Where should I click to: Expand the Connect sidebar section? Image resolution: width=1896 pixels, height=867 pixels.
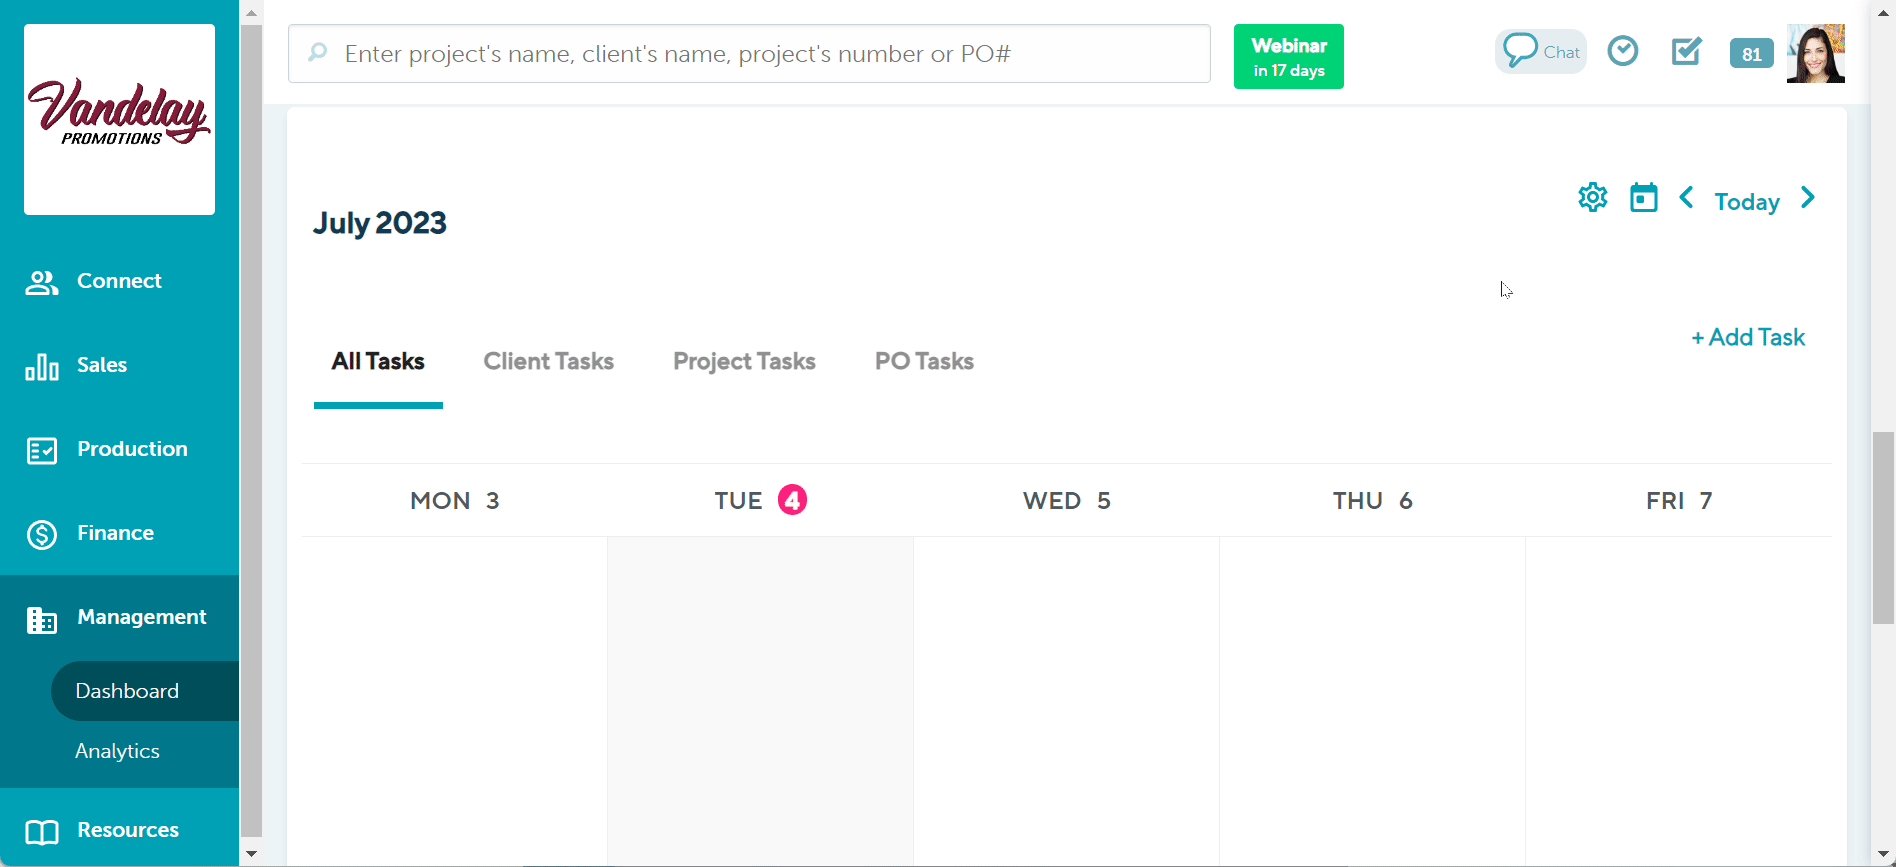coord(119,281)
